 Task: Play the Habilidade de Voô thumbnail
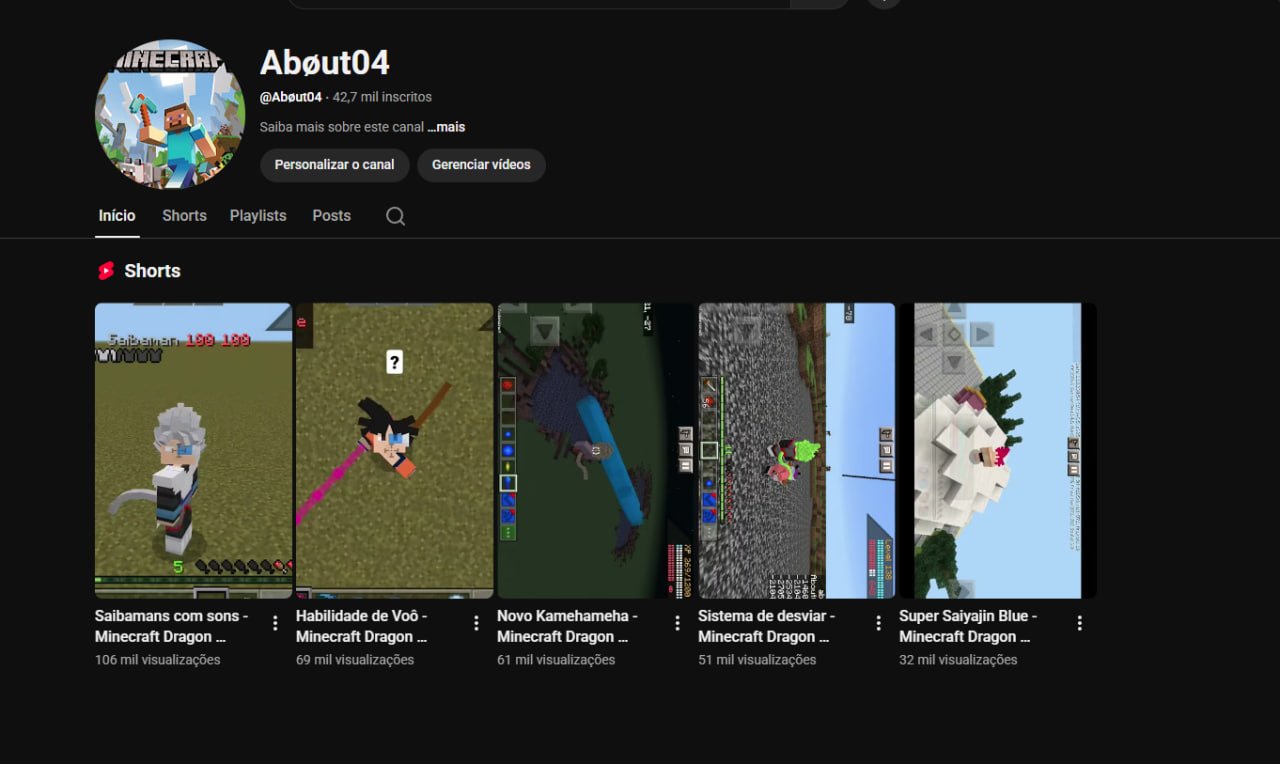(395, 451)
